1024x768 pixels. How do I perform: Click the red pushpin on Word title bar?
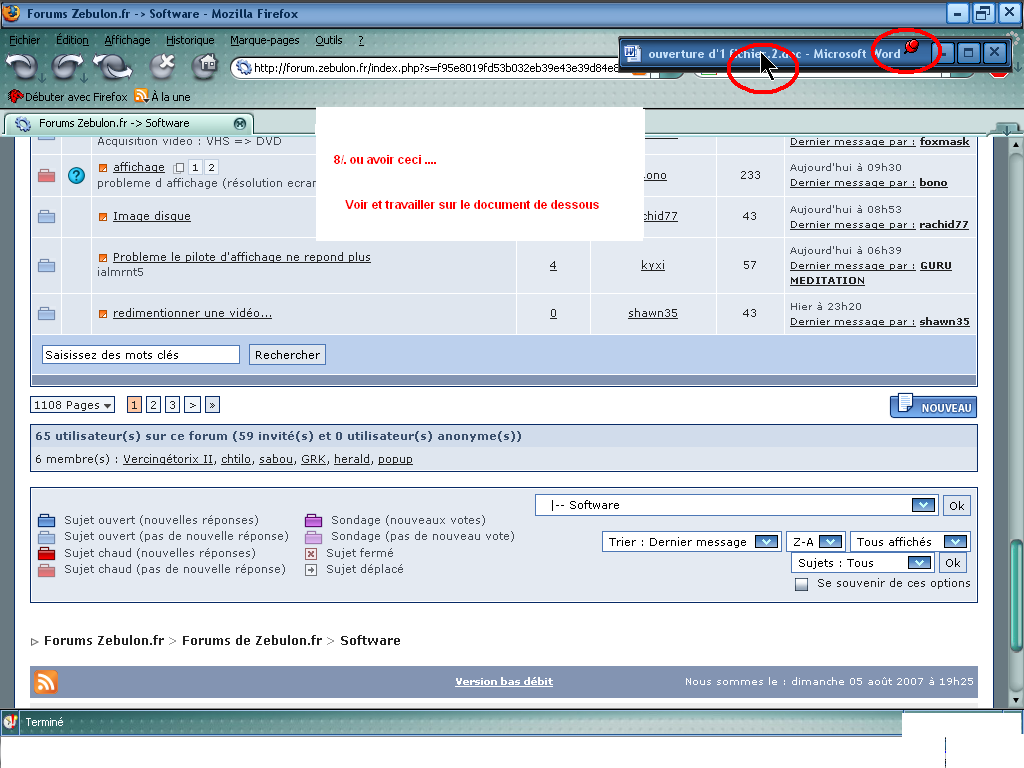[911, 48]
